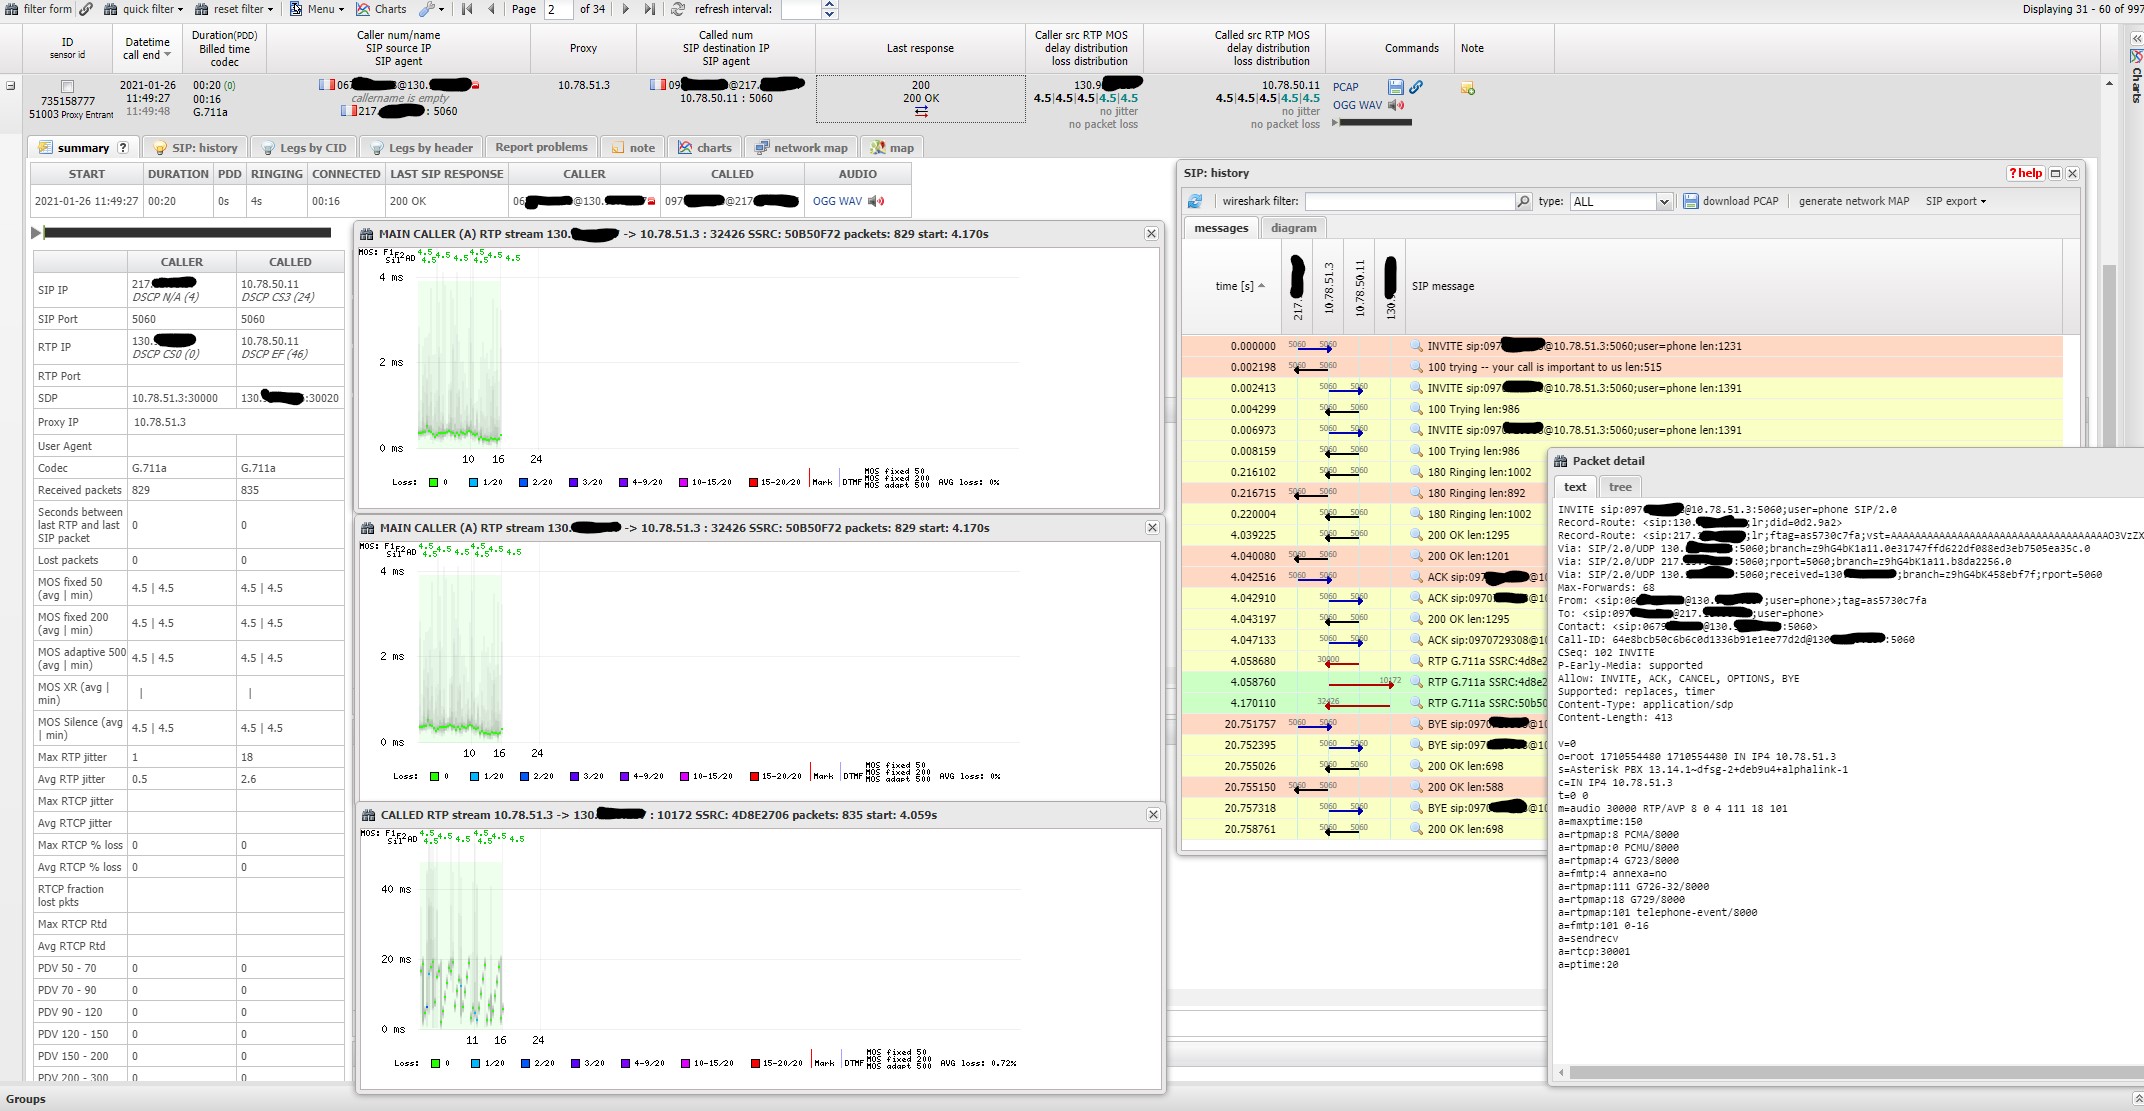Switch to the diagram tab
Image resolution: width=2144 pixels, height=1111 pixels.
(x=1294, y=228)
